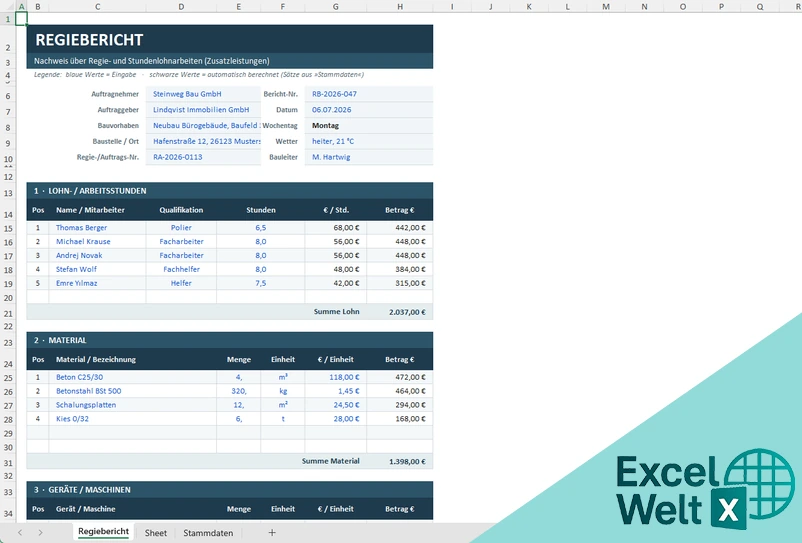Click the 7,5 hours cell
The height and width of the screenshot is (543, 802).
(261, 283)
